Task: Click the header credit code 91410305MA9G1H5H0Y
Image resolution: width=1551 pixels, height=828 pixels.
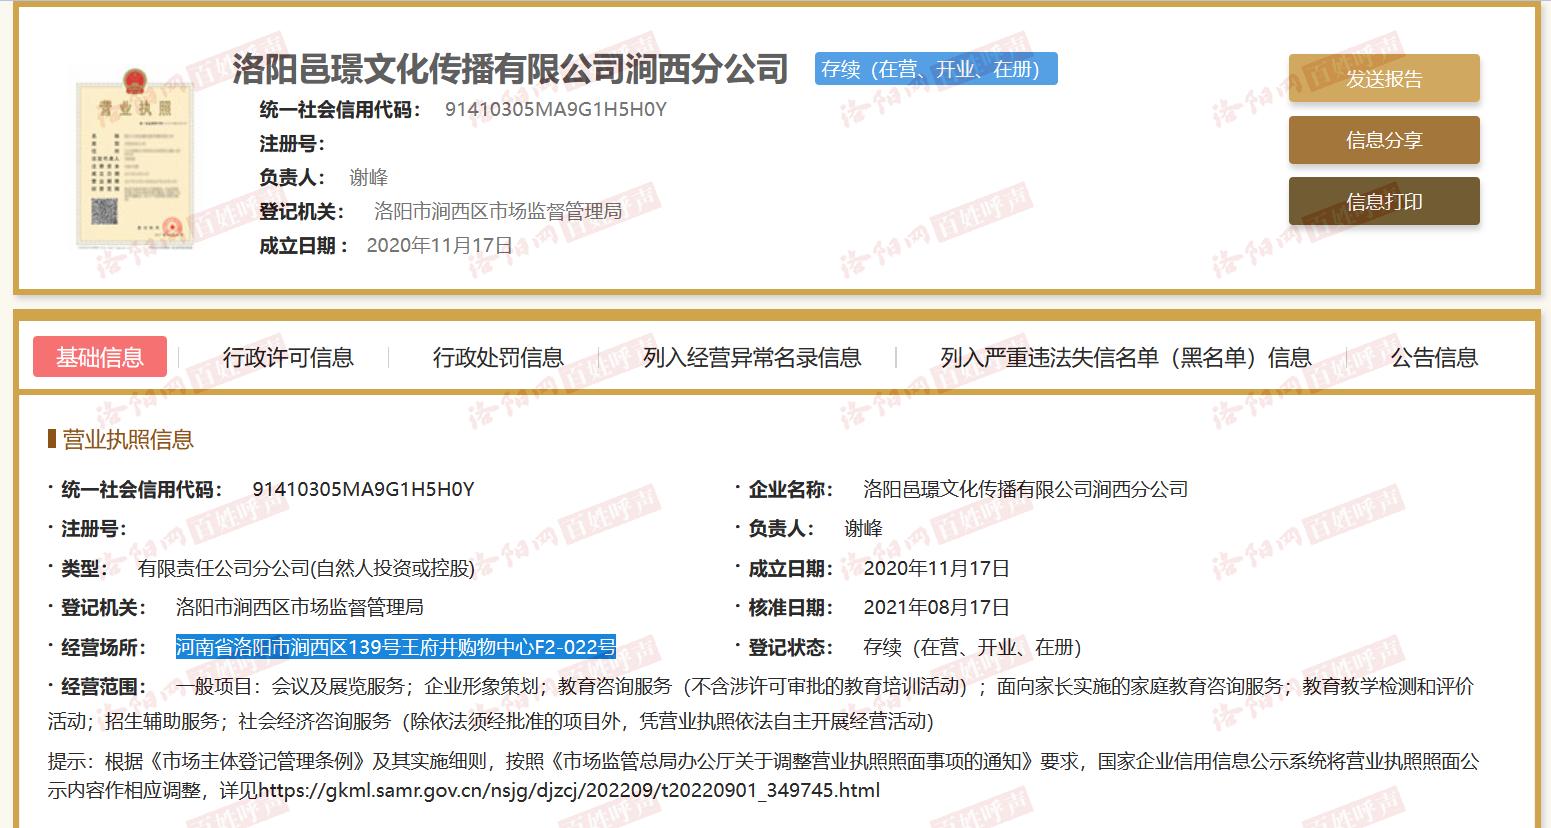Action: (x=556, y=109)
